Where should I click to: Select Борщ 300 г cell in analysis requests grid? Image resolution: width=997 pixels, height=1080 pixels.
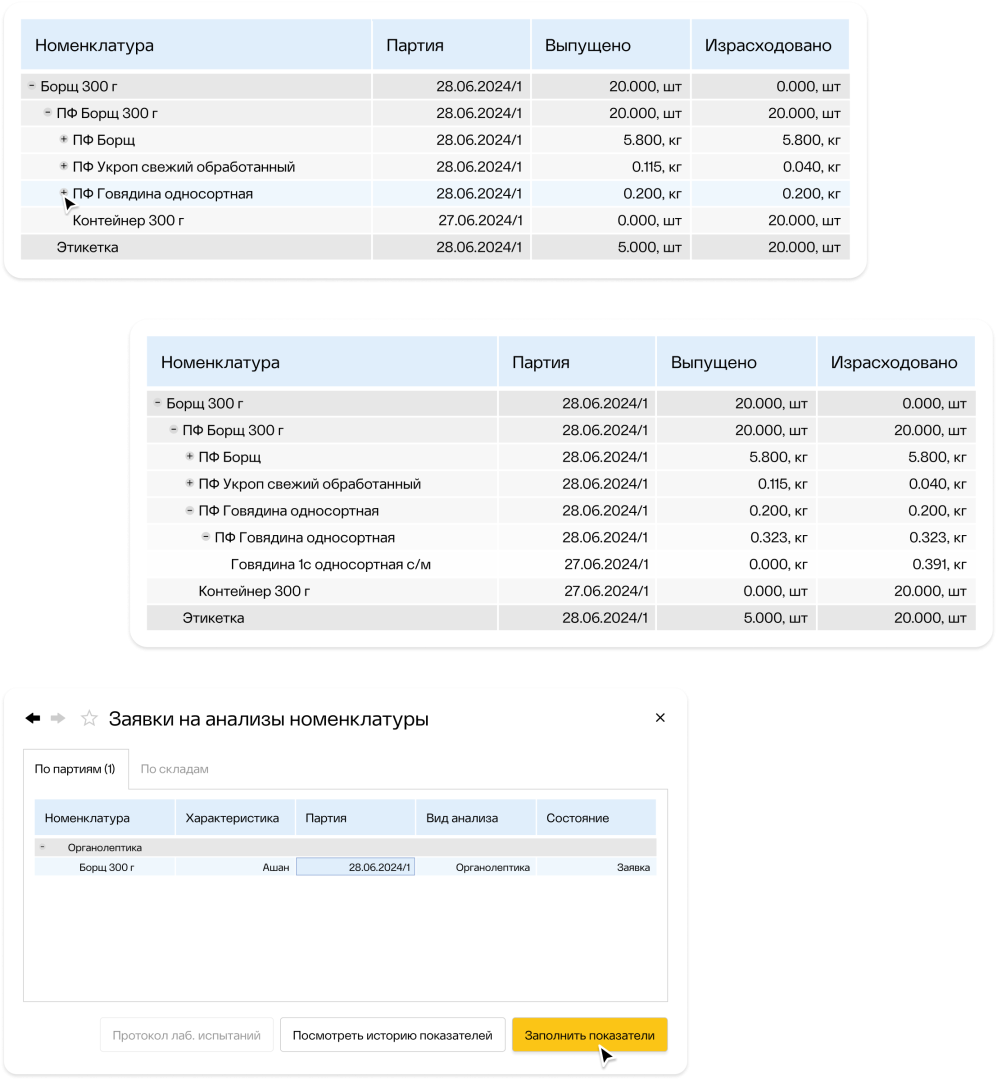[x=107, y=867]
